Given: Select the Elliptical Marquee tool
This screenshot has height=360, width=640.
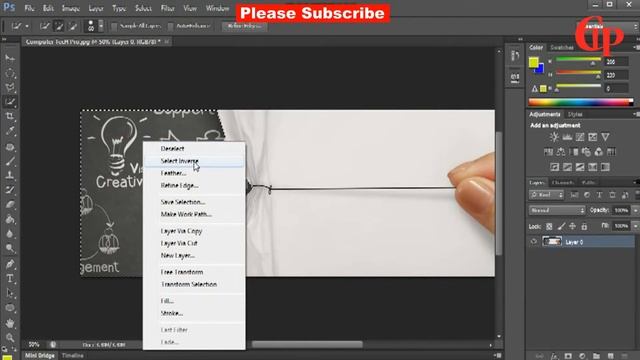Looking at the screenshot, I should click(x=10, y=73).
